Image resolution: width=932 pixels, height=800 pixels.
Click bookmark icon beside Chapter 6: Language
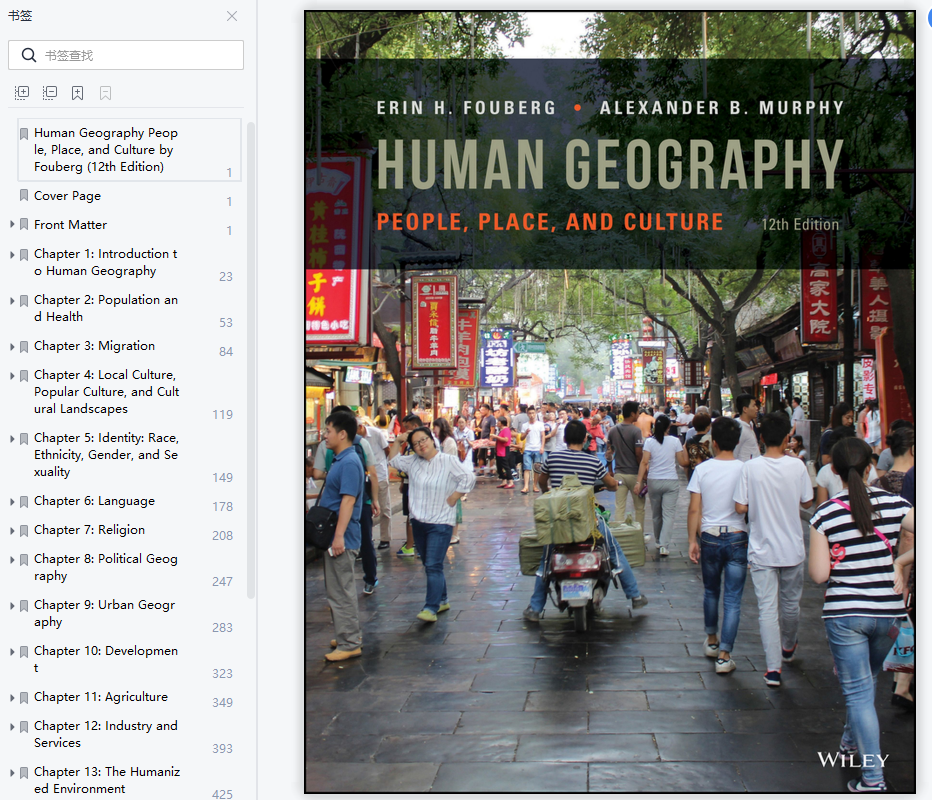[x=24, y=502]
